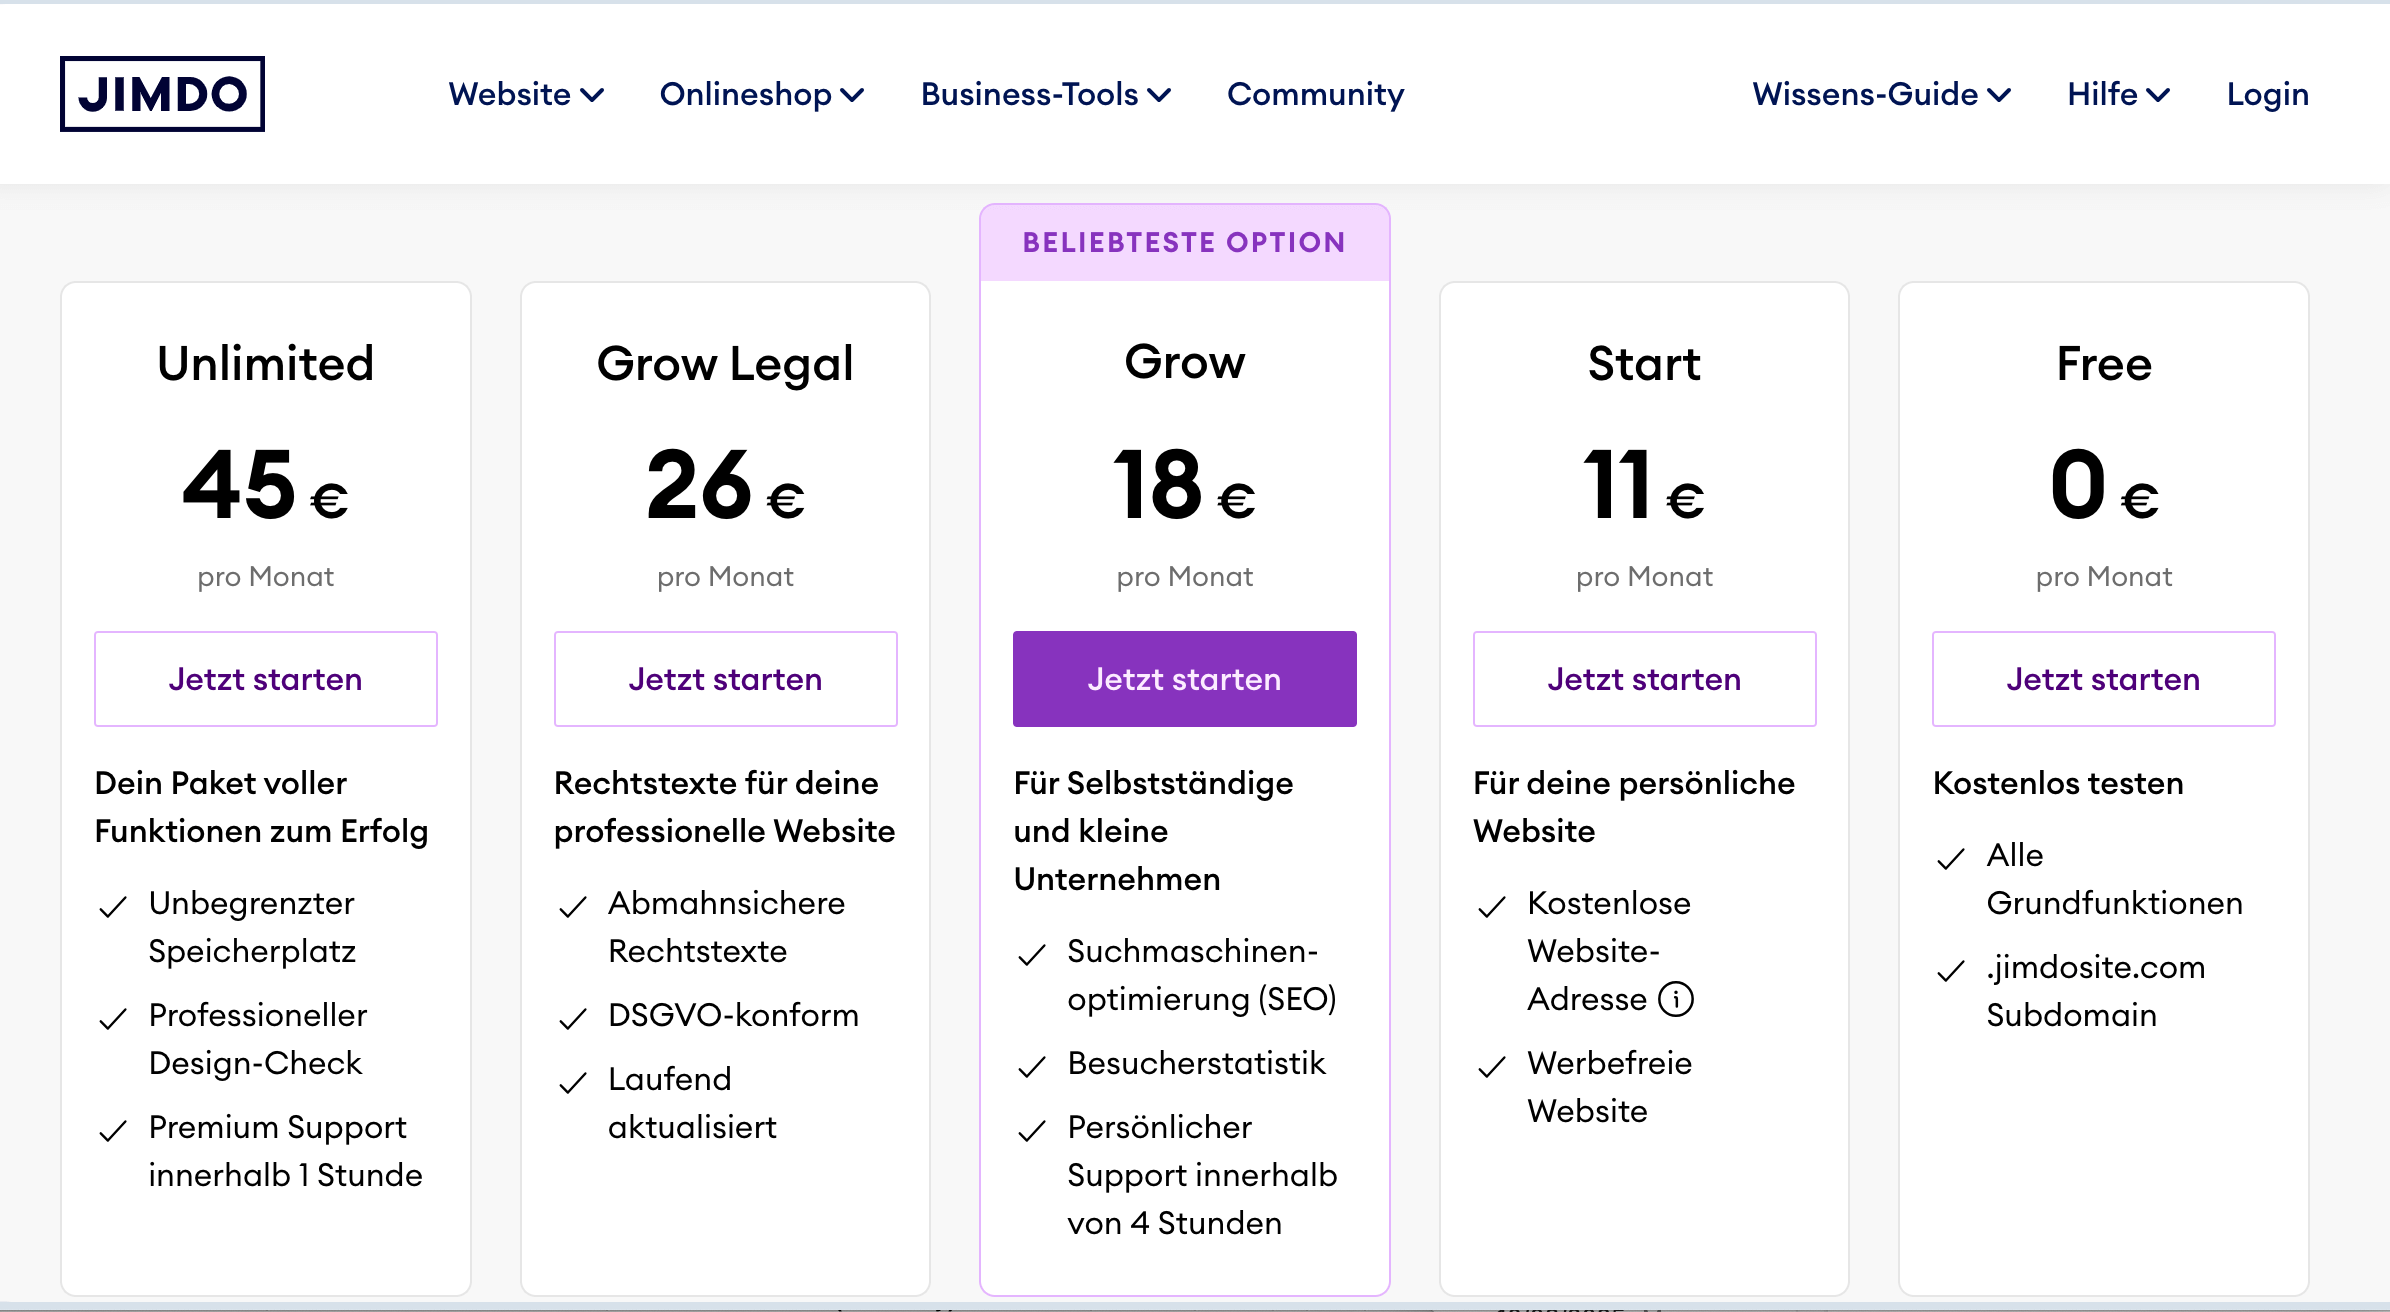Start the Grow Legal plan with Jetzt starten
Image resolution: width=2390 pixels, height=1312 pixels.
(x=726, y=679)
